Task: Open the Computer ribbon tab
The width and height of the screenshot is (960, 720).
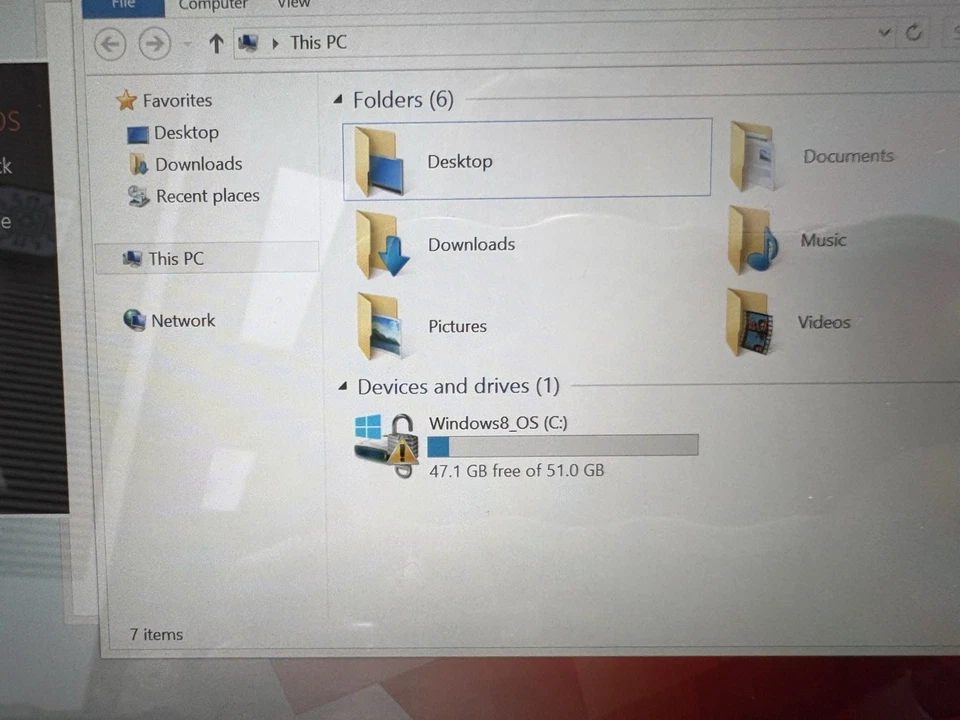Action: point(213,6)
